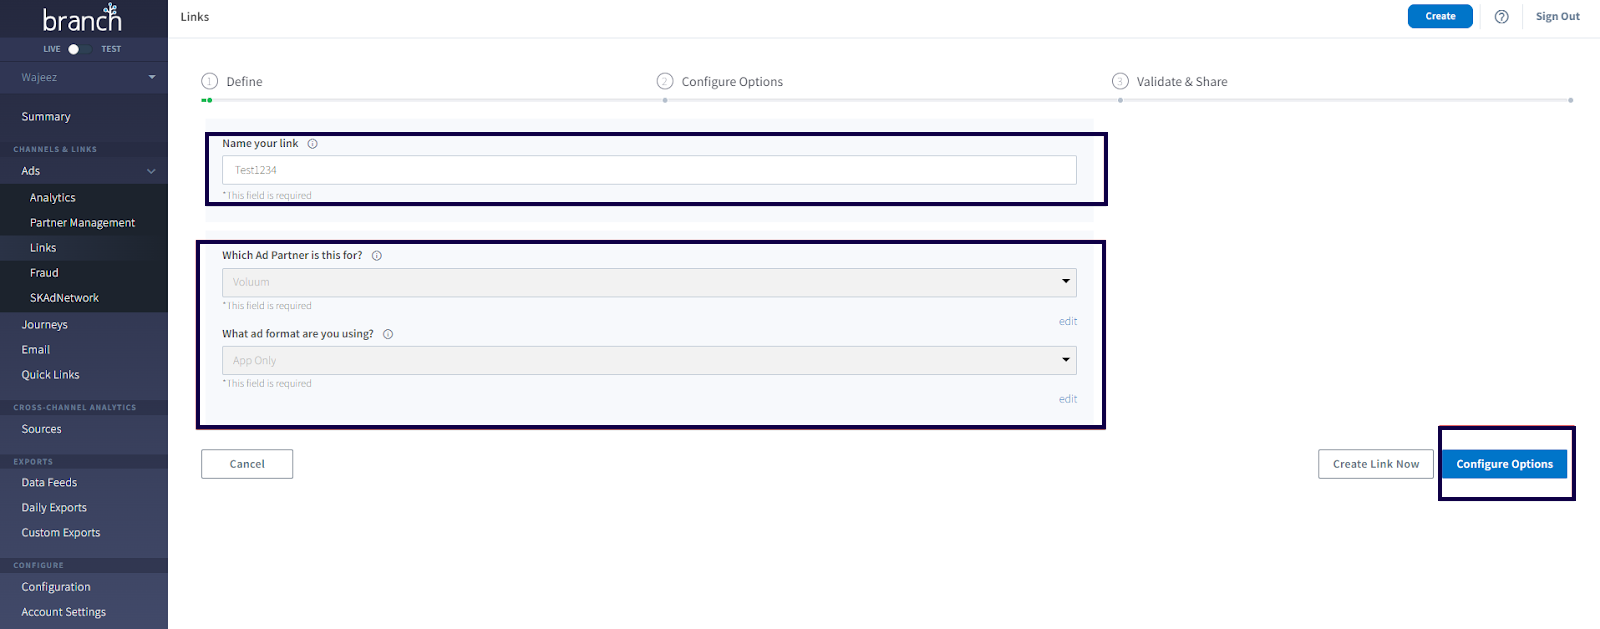Click the blue Configure Options button

click(x=1504, y=464)
